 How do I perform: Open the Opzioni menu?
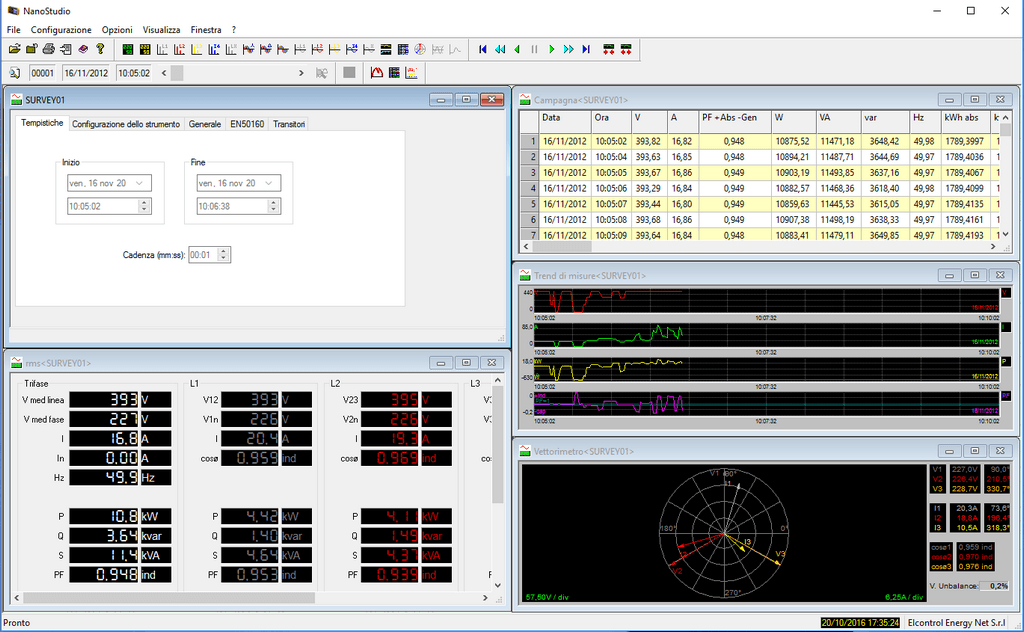[116, 30]
